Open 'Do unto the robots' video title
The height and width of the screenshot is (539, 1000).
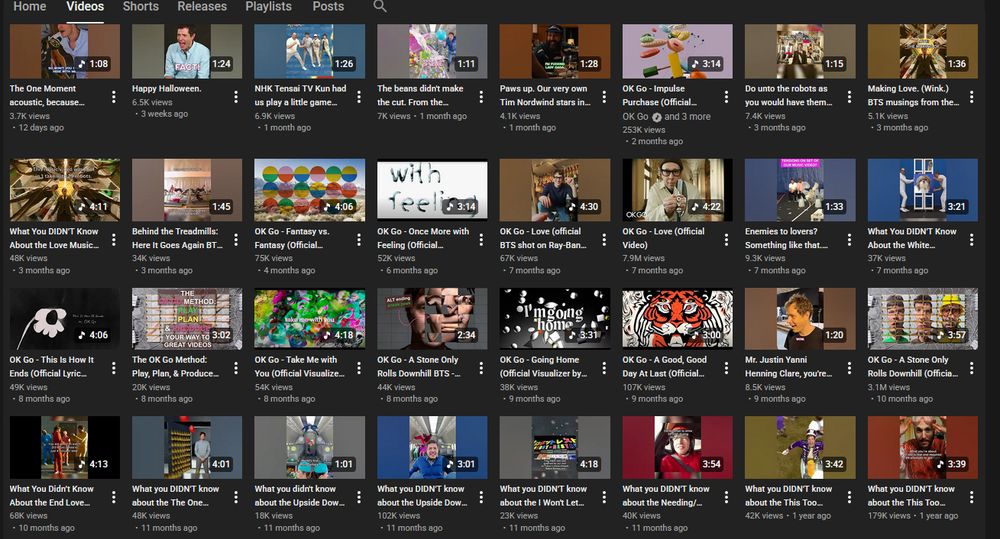[x=788, y=95]
